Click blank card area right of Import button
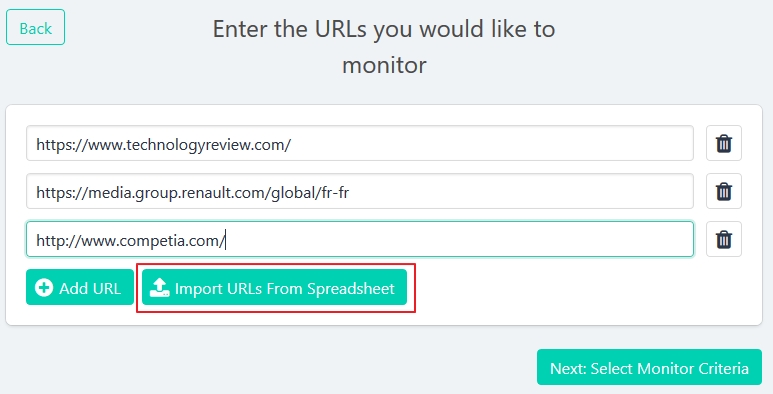This screenshot has height=394, width=773. coord(582,288)
